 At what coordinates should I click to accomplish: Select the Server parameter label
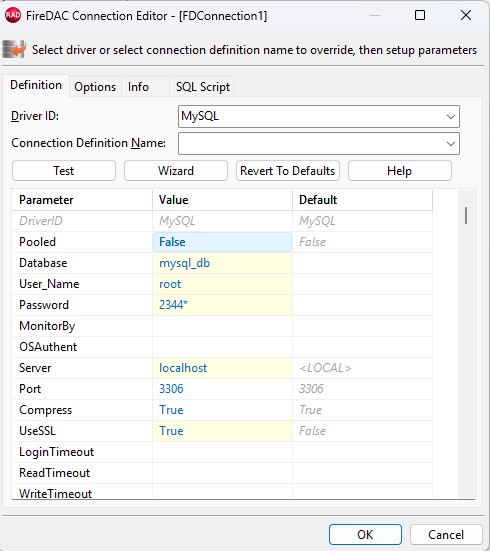click(35, 368)
